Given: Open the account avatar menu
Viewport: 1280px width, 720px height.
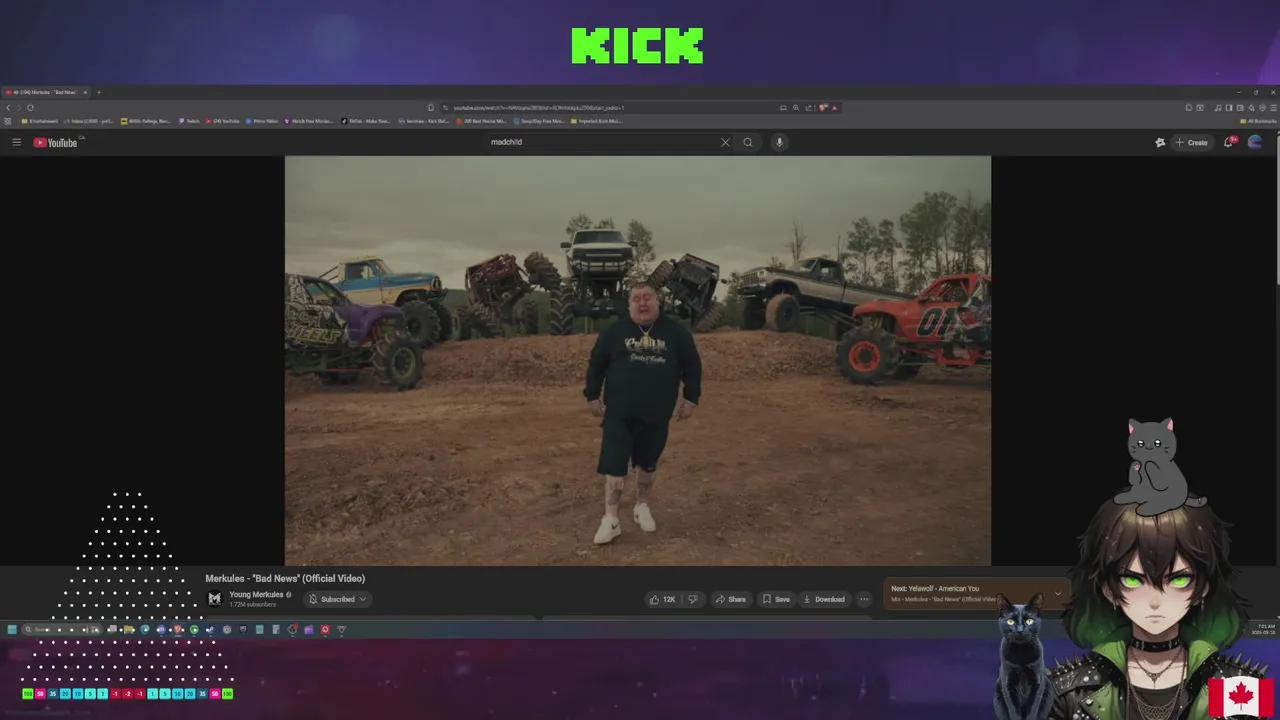Looking at the screenshot, I should 1255,142.
